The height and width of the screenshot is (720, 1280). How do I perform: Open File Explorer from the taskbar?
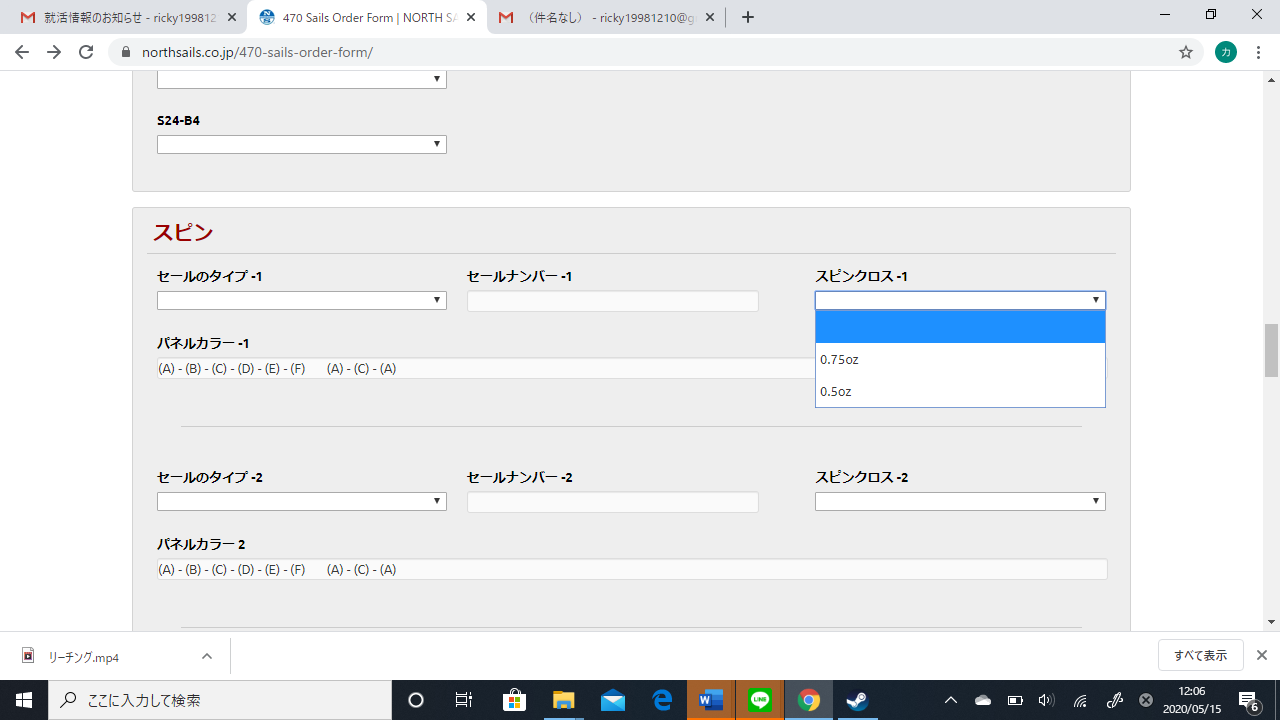tap(564, 700)
